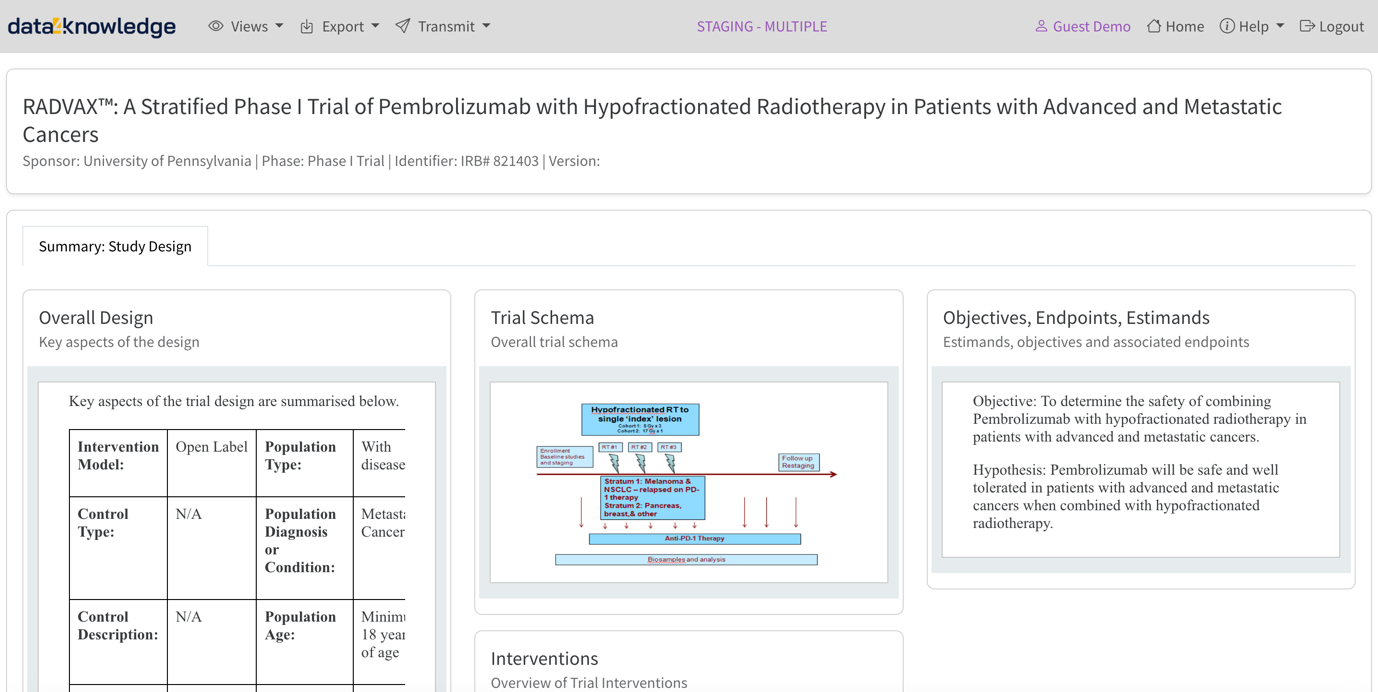
Task: Click the paper plane Transmit icon
Action: click(403, 26)
